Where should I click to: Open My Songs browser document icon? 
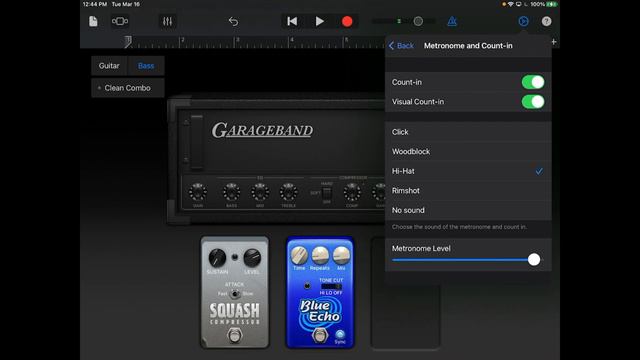(93, 21)
